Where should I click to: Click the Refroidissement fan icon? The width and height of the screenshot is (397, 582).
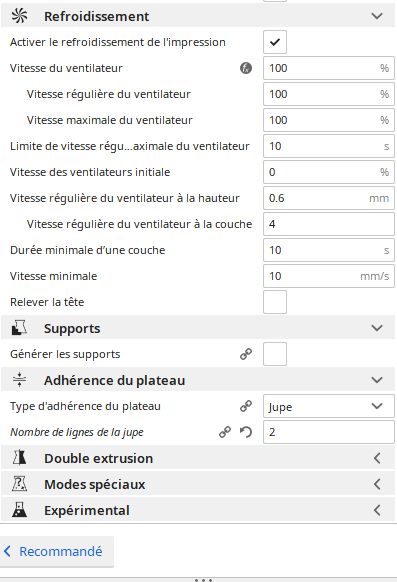tap(19, 16)
